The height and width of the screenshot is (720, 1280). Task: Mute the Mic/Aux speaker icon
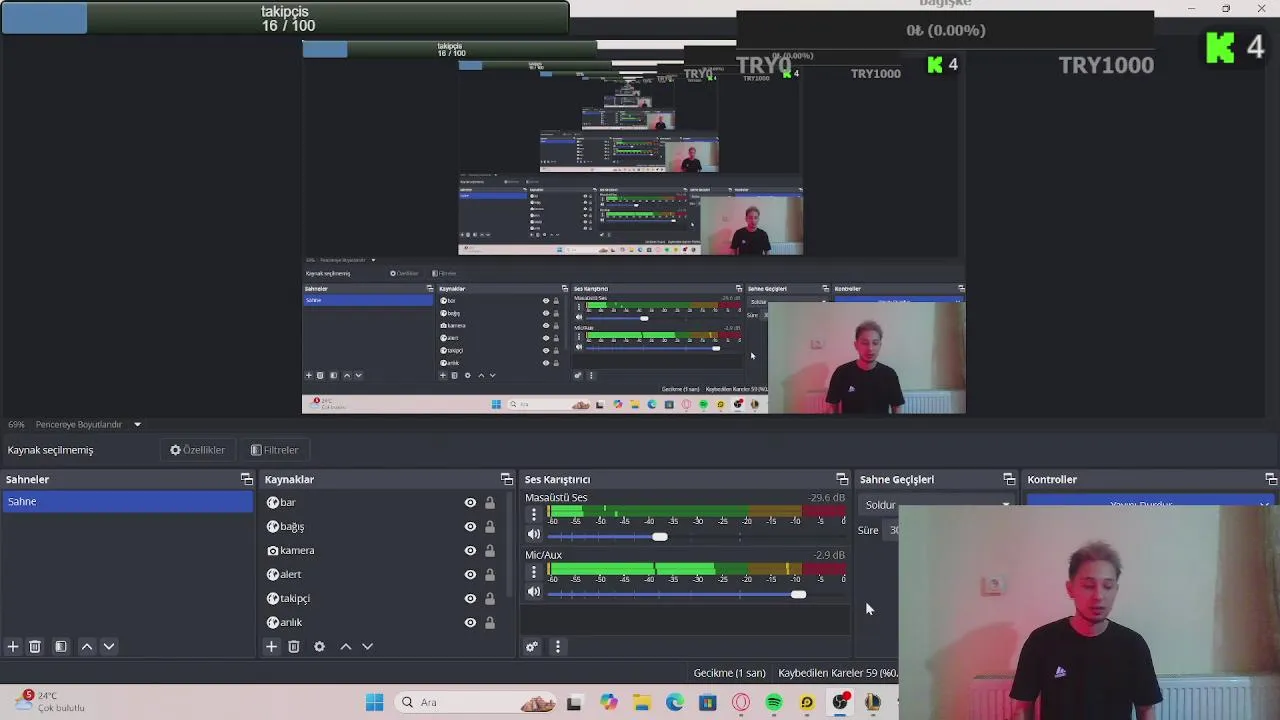tap(534, 592)
